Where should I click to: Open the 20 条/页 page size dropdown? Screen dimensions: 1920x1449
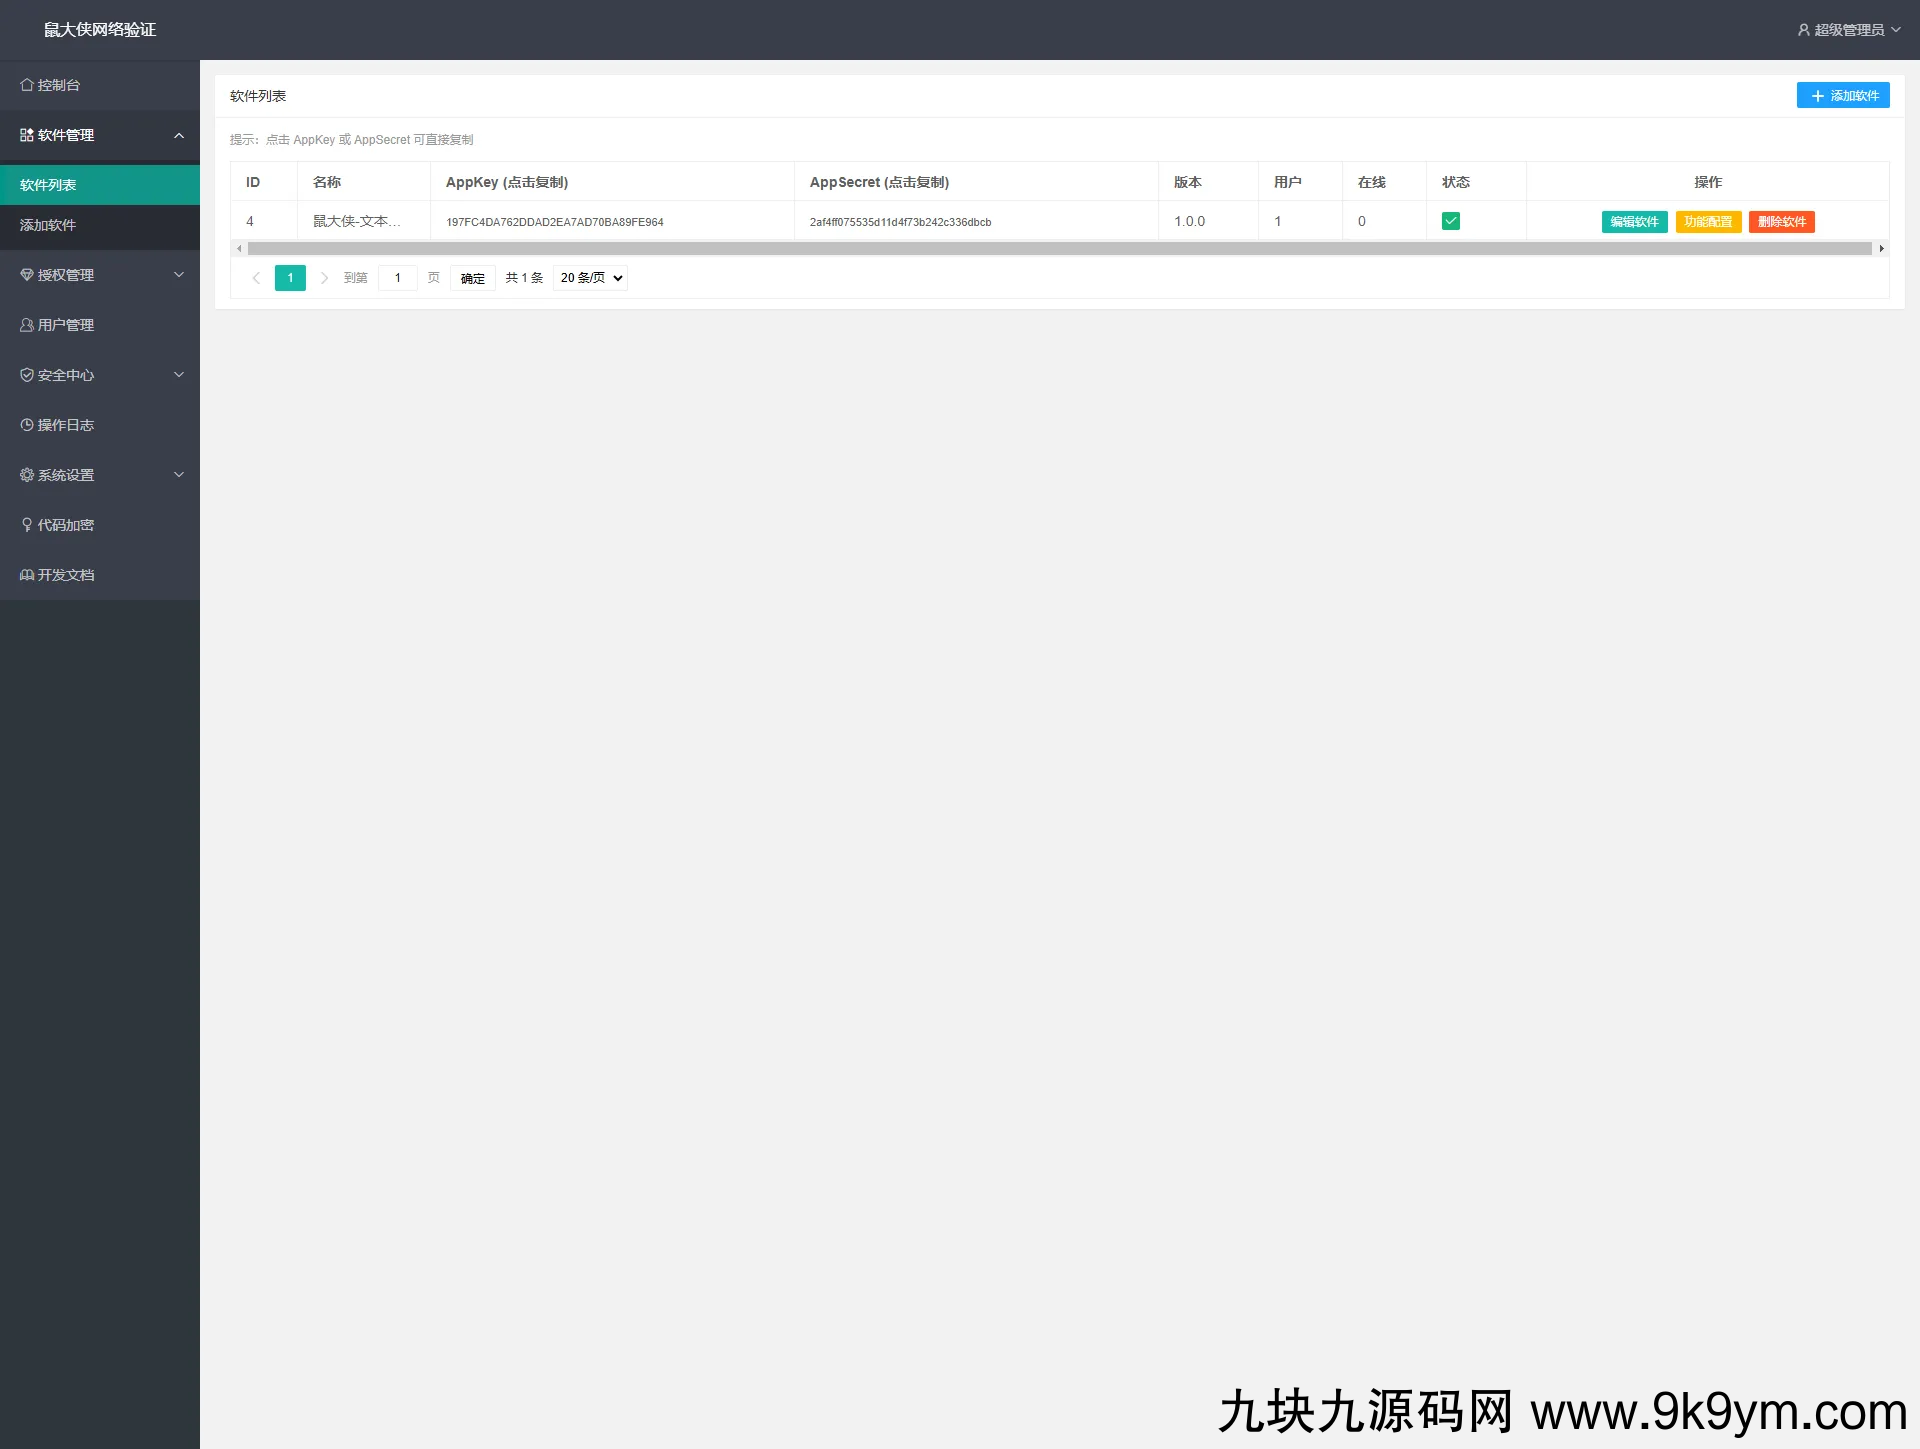(590, 278)
